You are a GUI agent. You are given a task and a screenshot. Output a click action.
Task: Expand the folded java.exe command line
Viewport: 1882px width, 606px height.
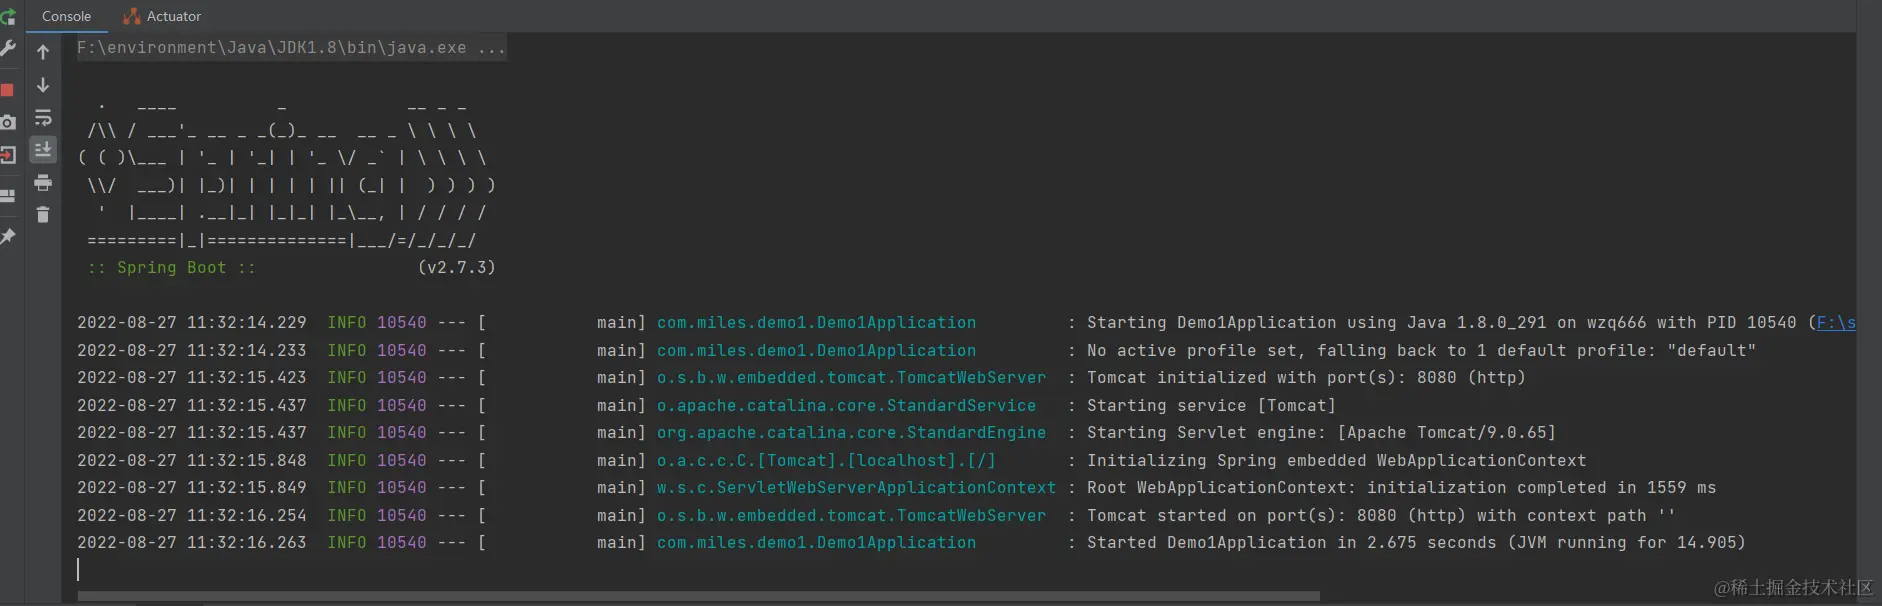[491, 48]
